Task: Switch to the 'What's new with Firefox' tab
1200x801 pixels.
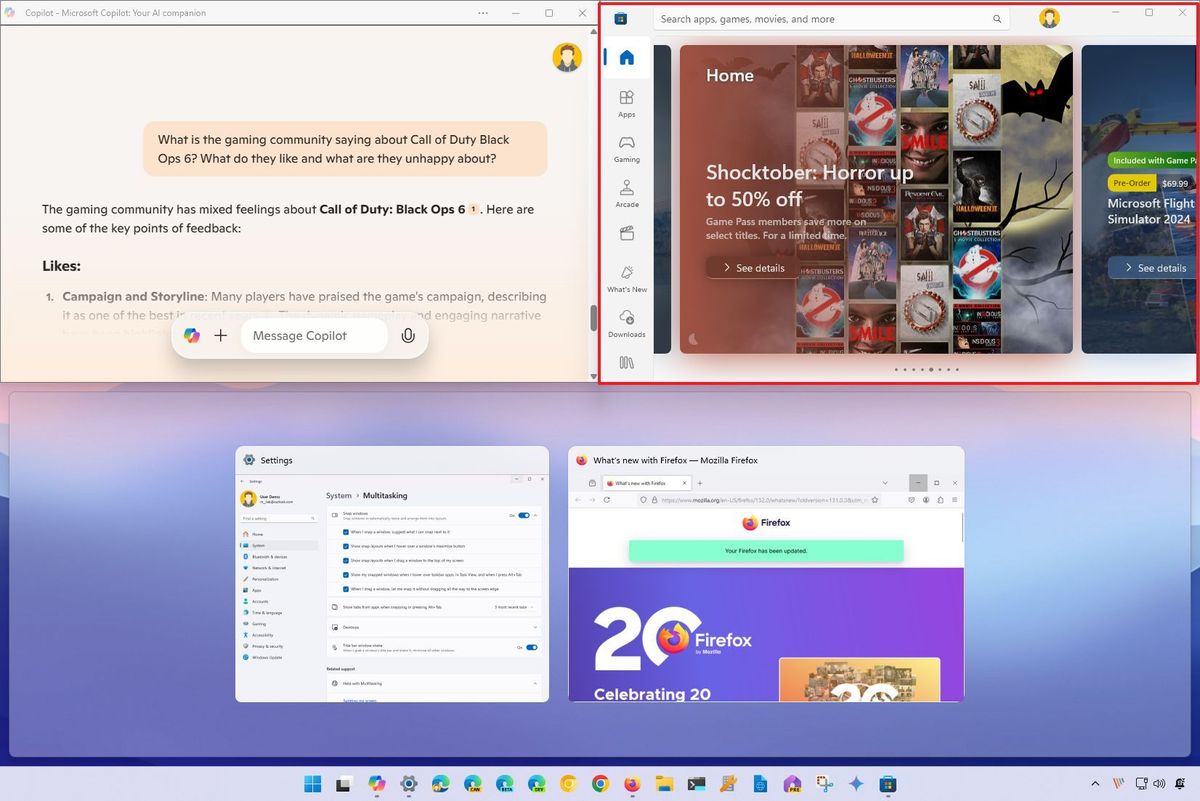Action: pyautogui.click(x=640, y=481)
